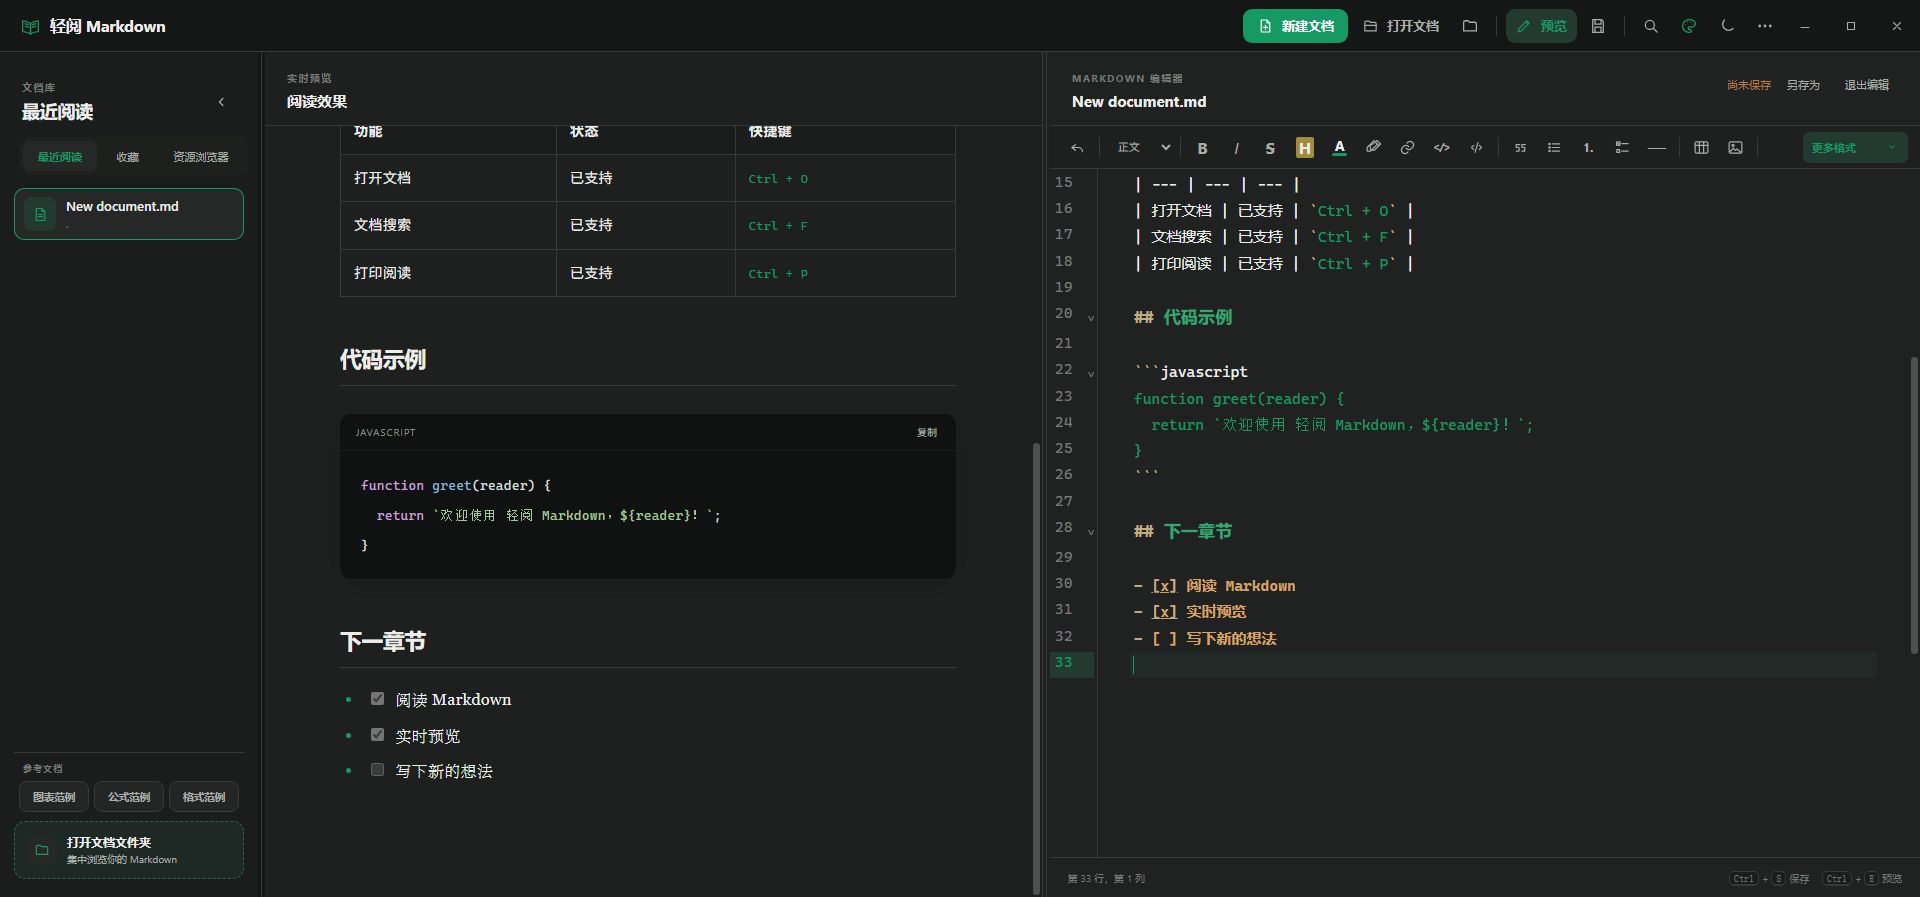Click the editor vertical scrollbar
The height and width of the screenshot is (897, 1920).
[x=1914, y=505]
